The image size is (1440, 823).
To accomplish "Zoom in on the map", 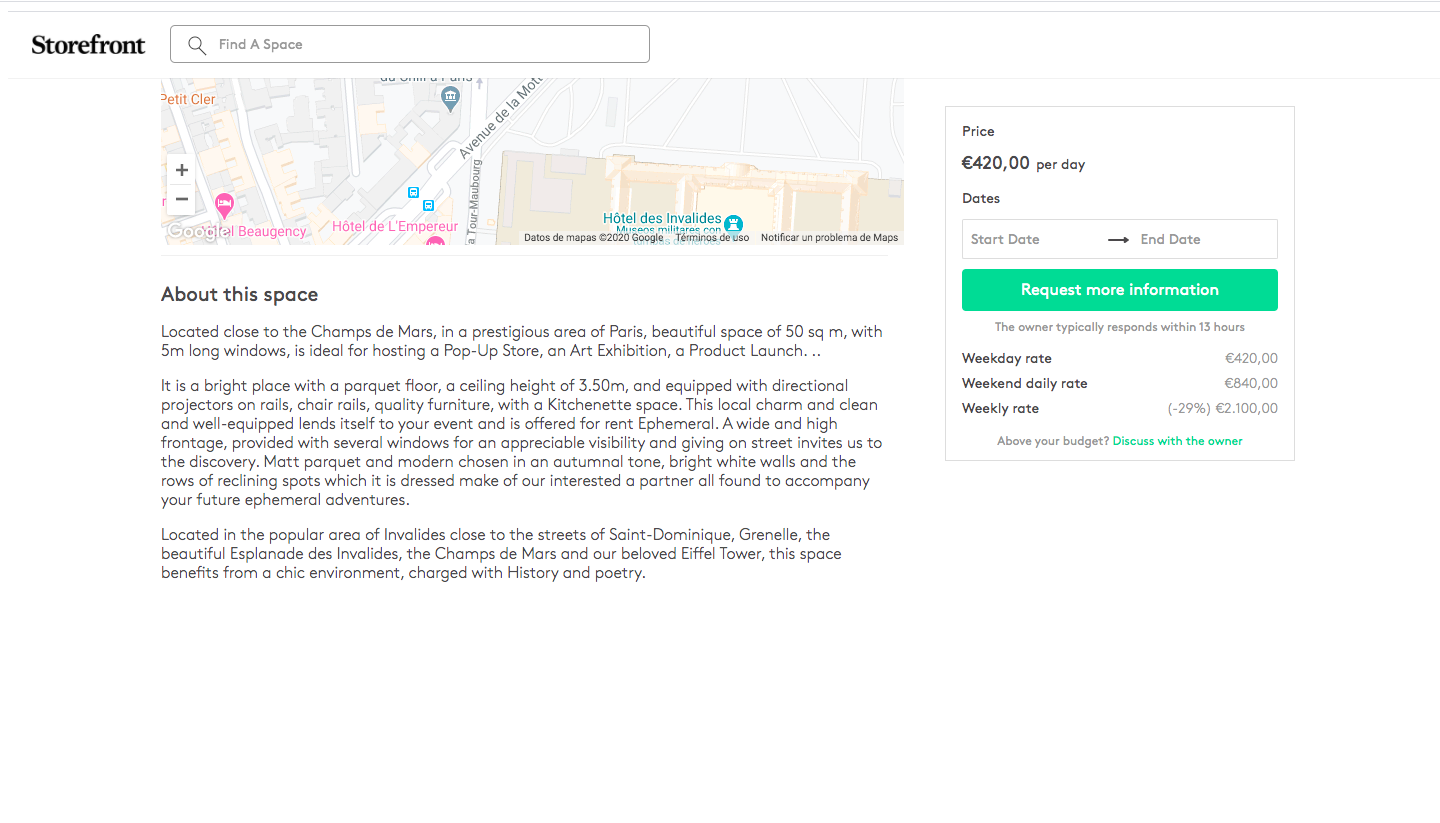I will click(x=181, y=170).
